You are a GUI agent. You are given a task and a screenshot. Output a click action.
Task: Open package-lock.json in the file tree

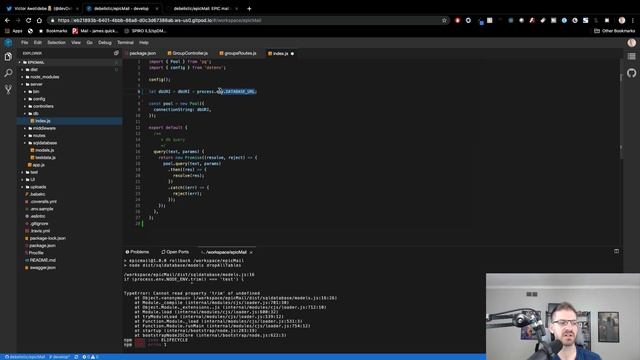click(x=47, y=238)
